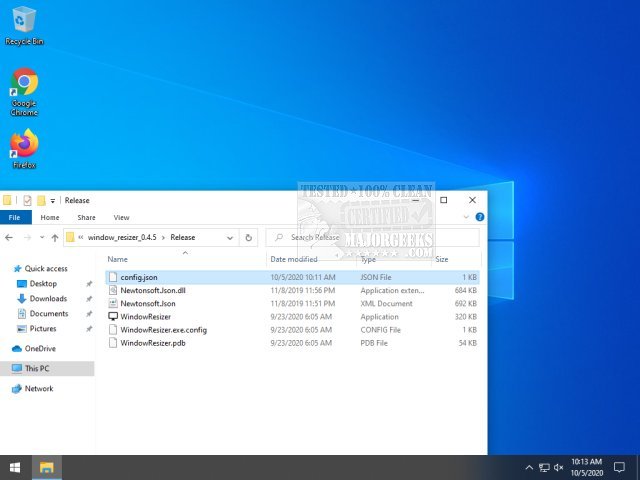Click window_resizer_0.4.5 in the address bar
Image resolution: width=640 pixels, height=480 pixels.
coord(122,238)
